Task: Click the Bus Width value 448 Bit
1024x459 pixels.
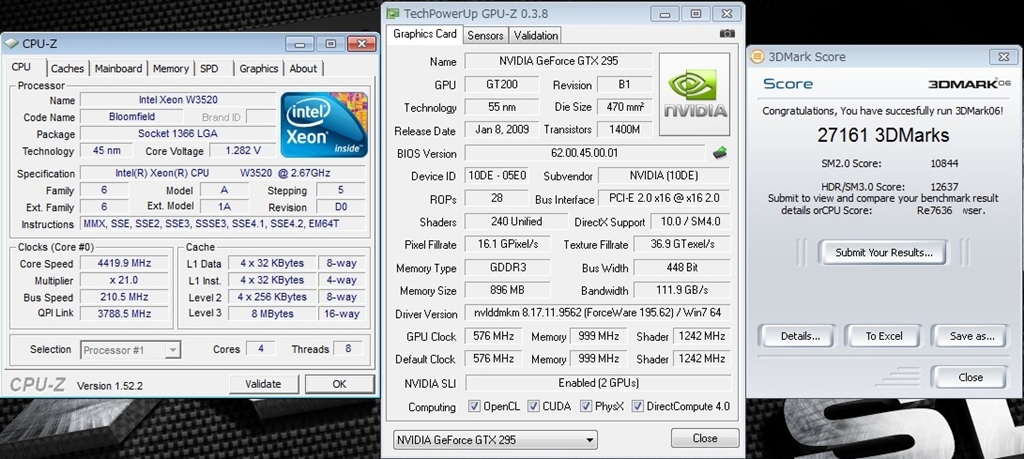Action: pos(682,268)
